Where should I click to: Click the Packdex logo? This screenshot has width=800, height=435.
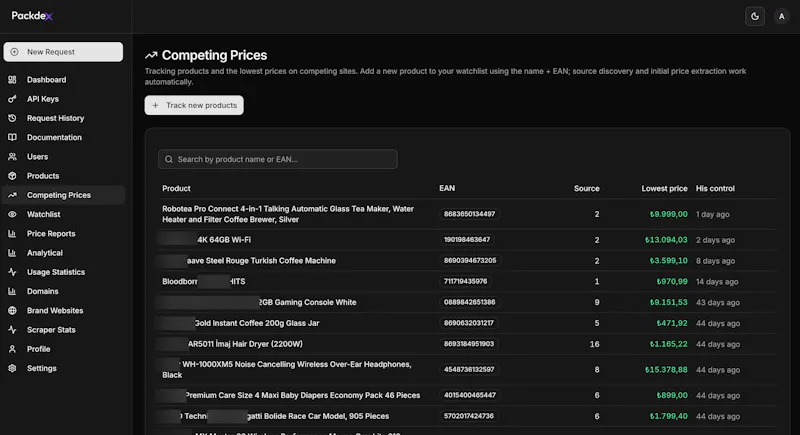coord(32,16)
